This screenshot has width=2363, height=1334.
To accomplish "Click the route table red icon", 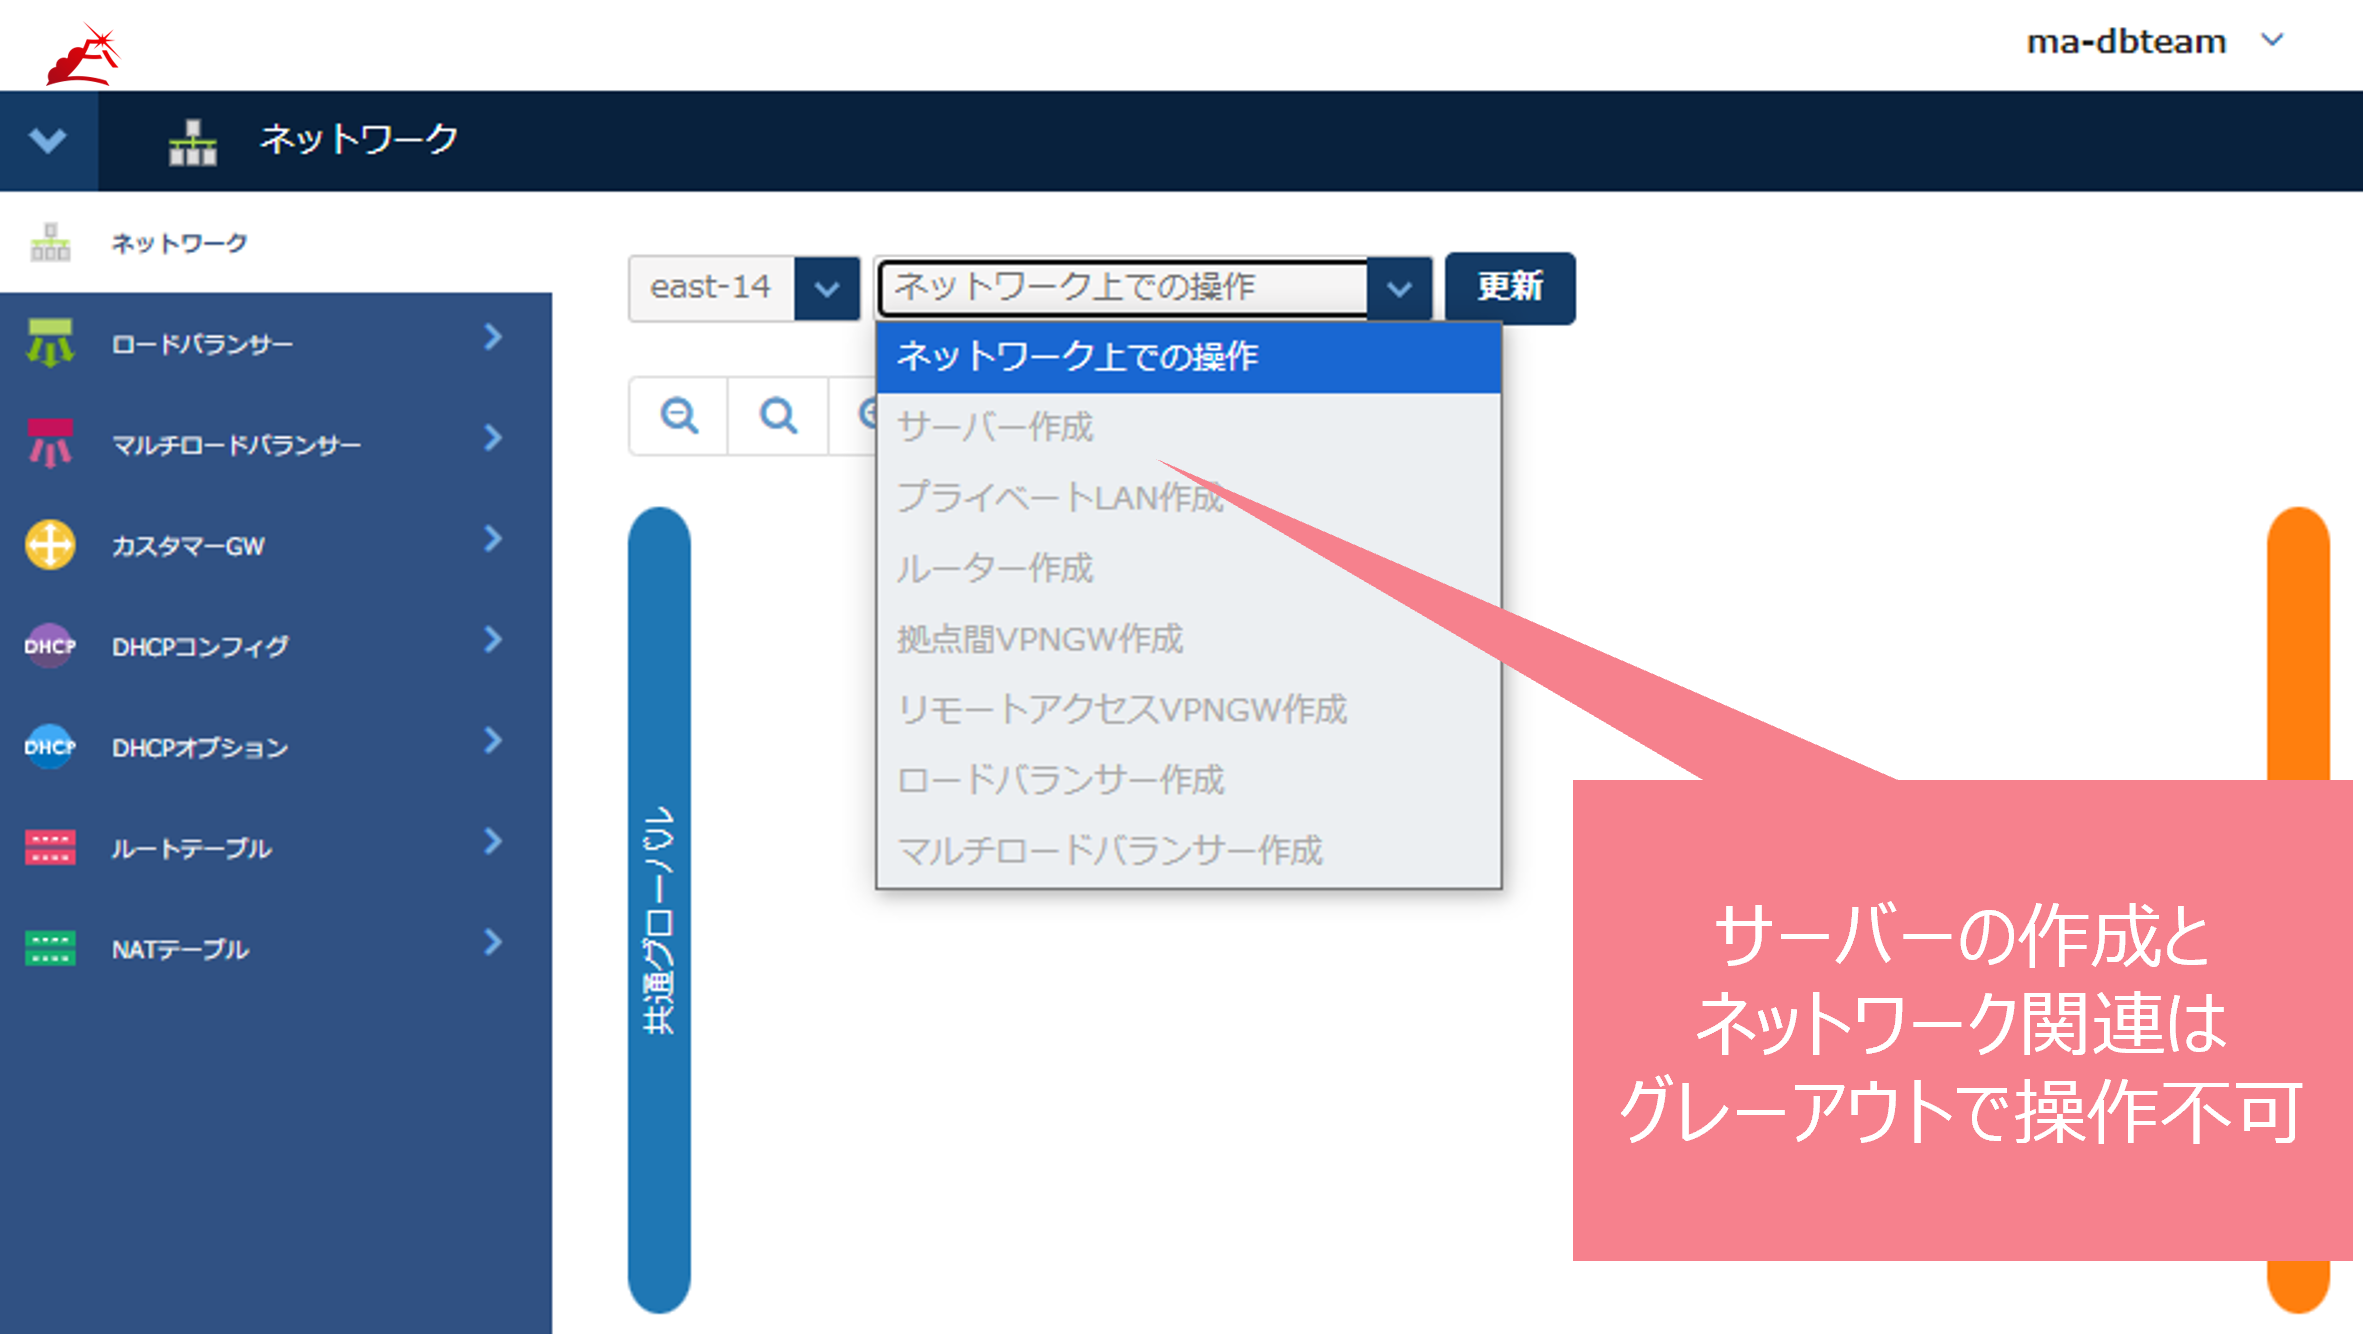I will tap(50, 847).
